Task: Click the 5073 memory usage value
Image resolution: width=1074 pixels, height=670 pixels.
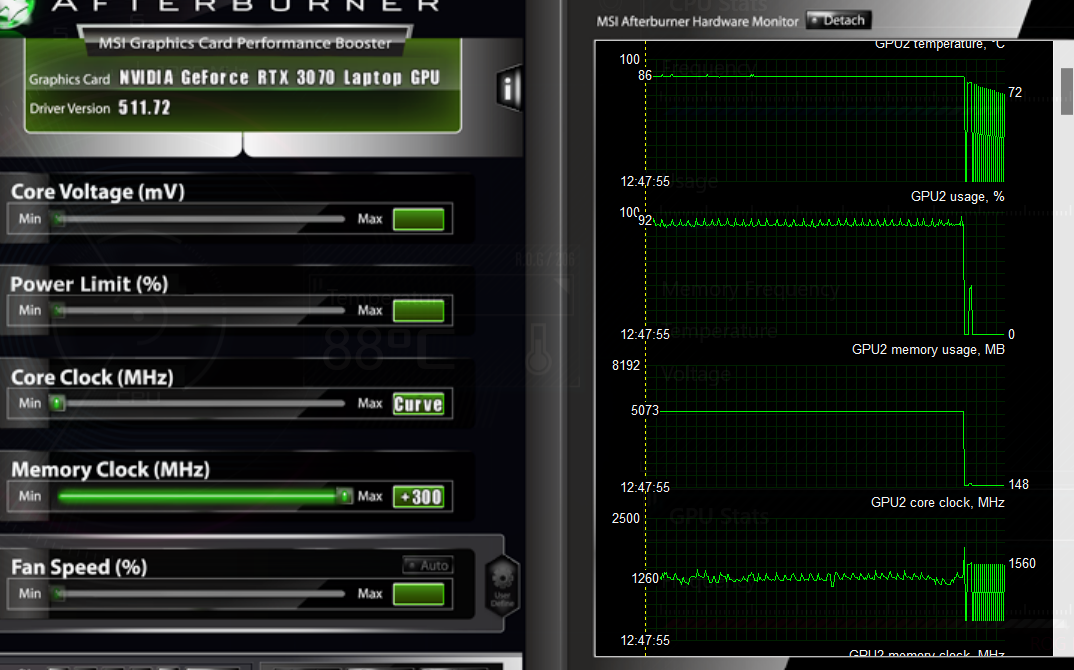Action: click(x=645, y=410)
